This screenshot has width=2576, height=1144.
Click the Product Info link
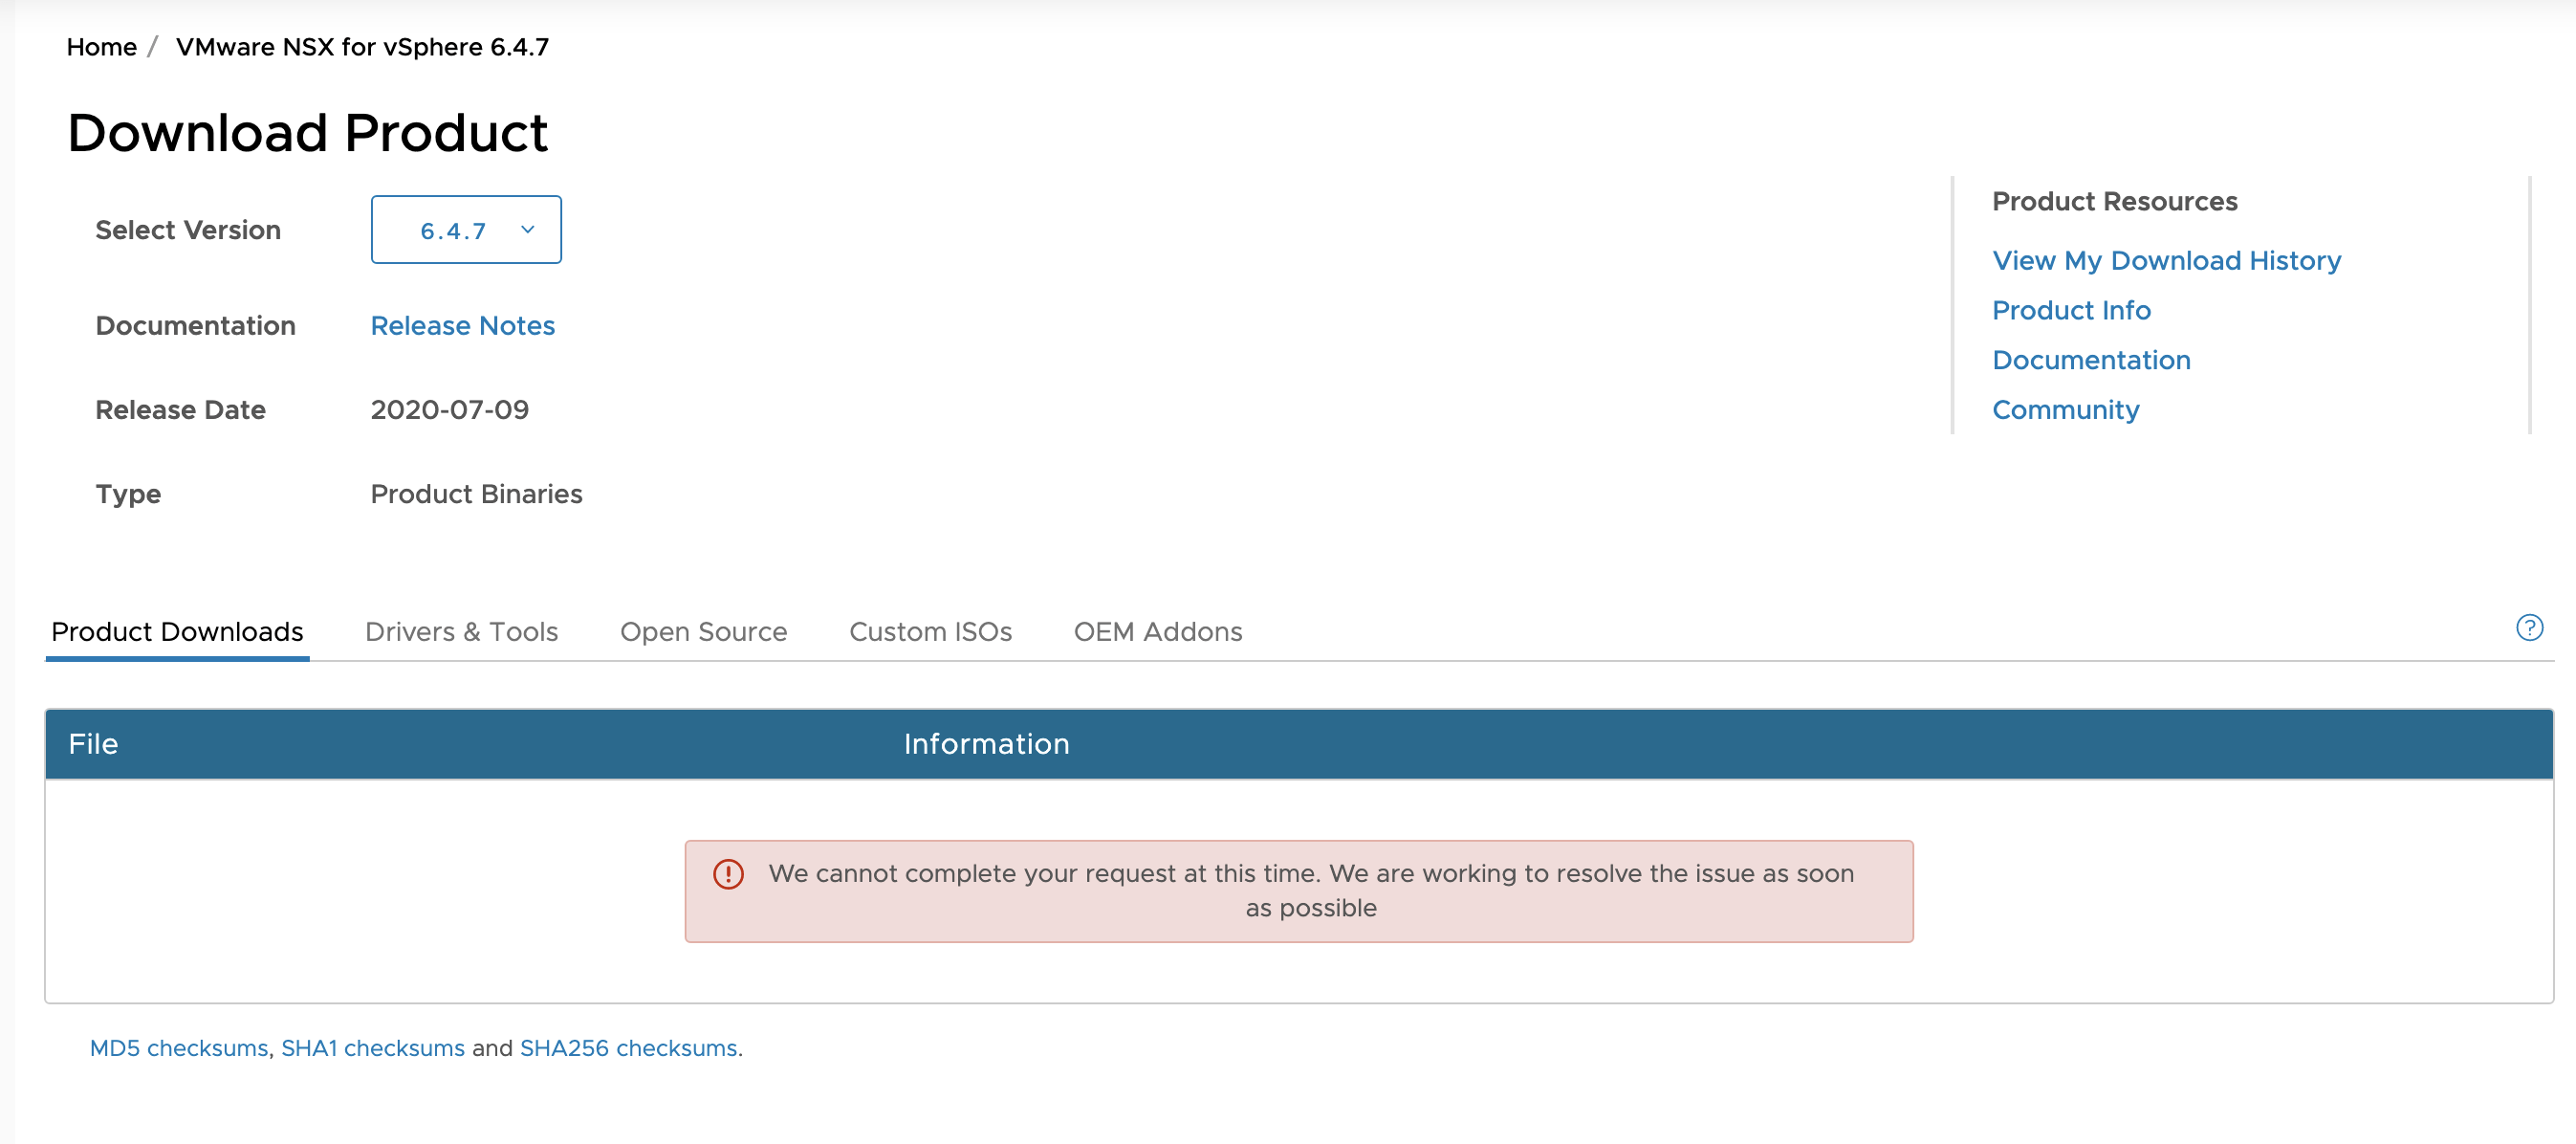tap(2070, 311)
